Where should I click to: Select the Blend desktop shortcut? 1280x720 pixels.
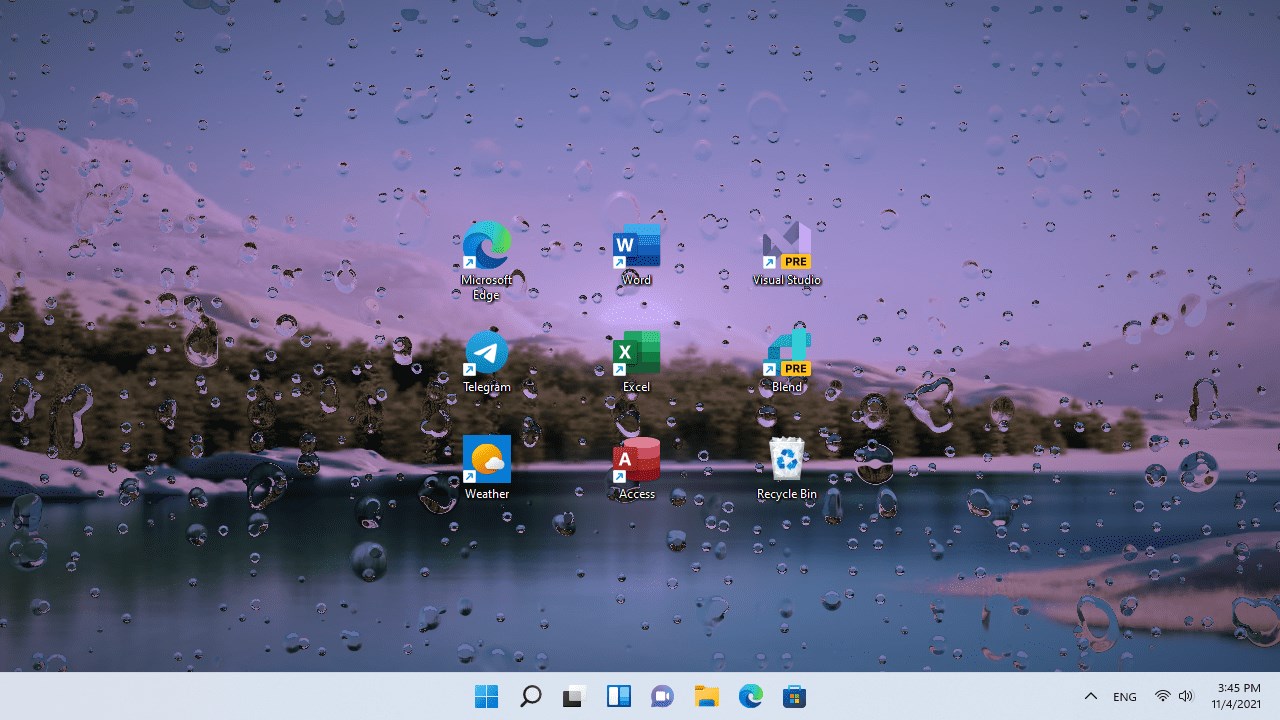coord(787,361)
